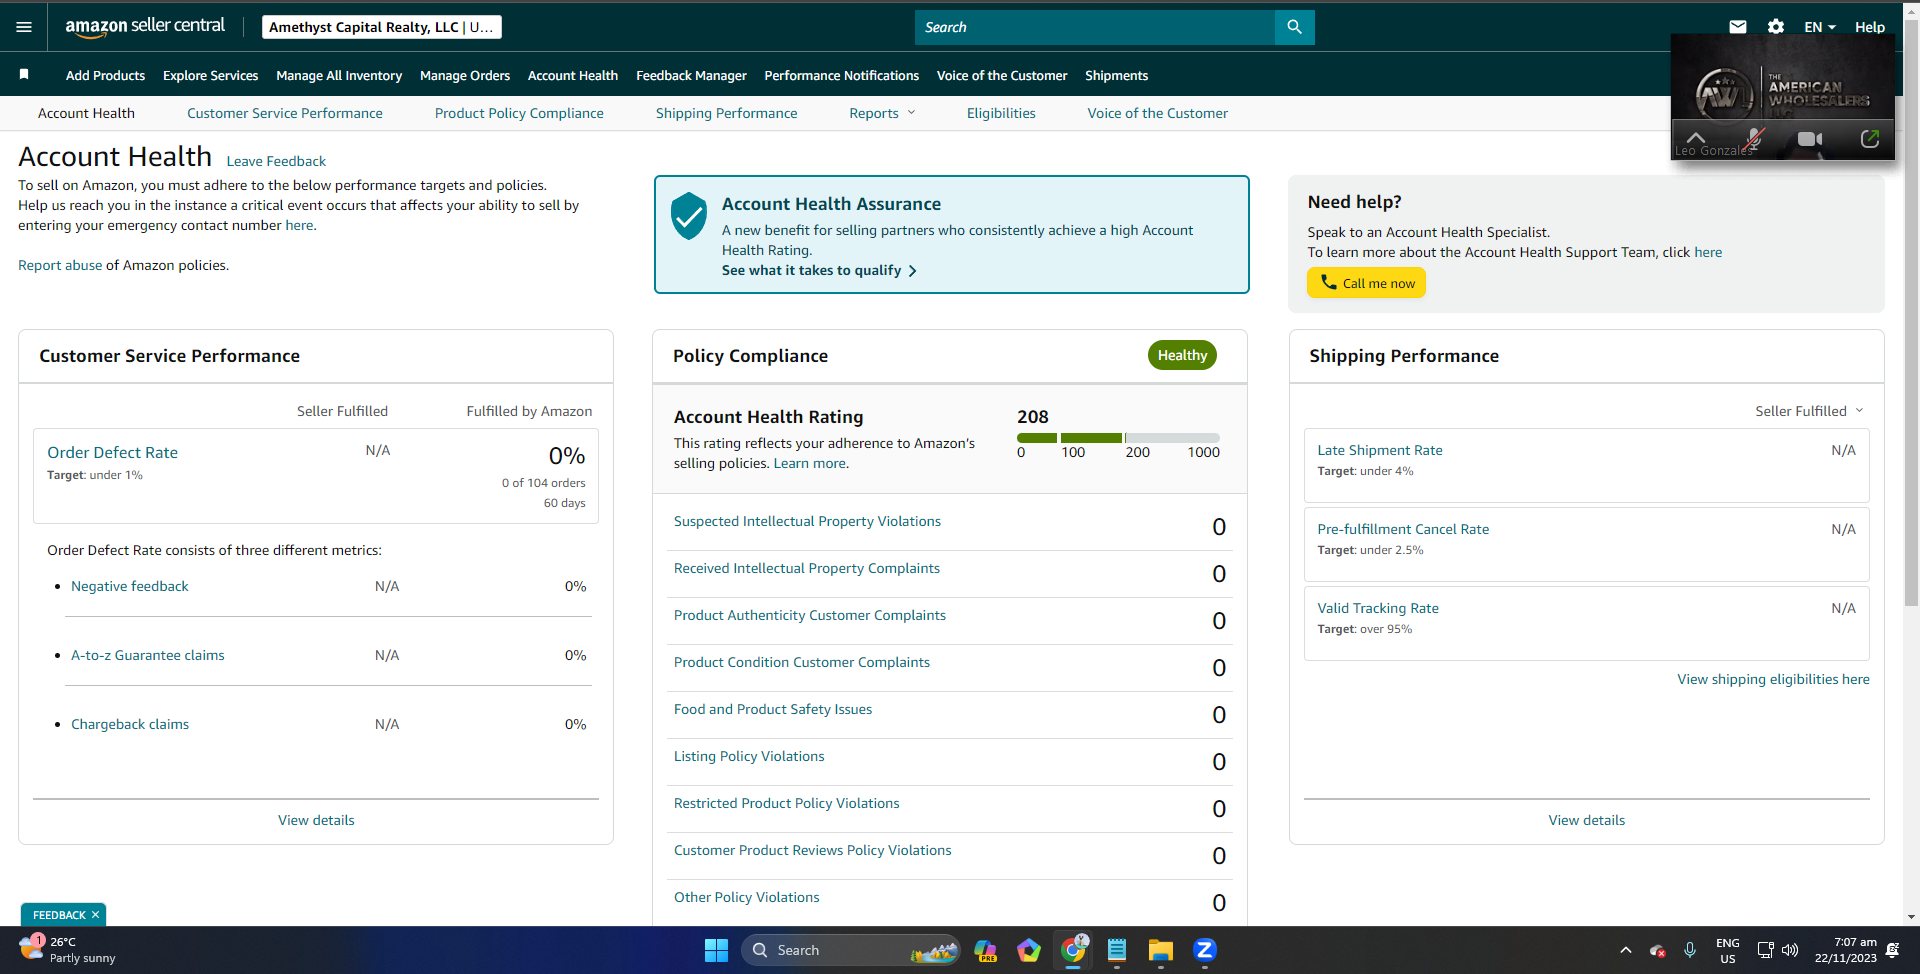
Task: Click the search magnifier button
Action: click(x=1295, y=27)
